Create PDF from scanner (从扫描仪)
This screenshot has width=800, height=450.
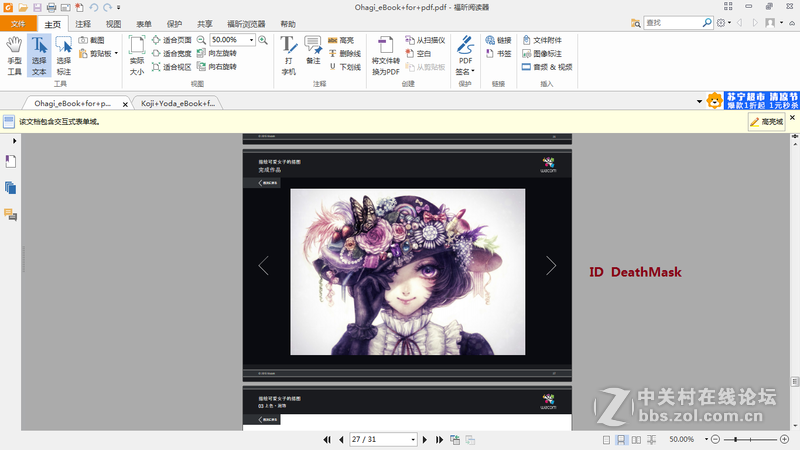click(x=425, y=40)
